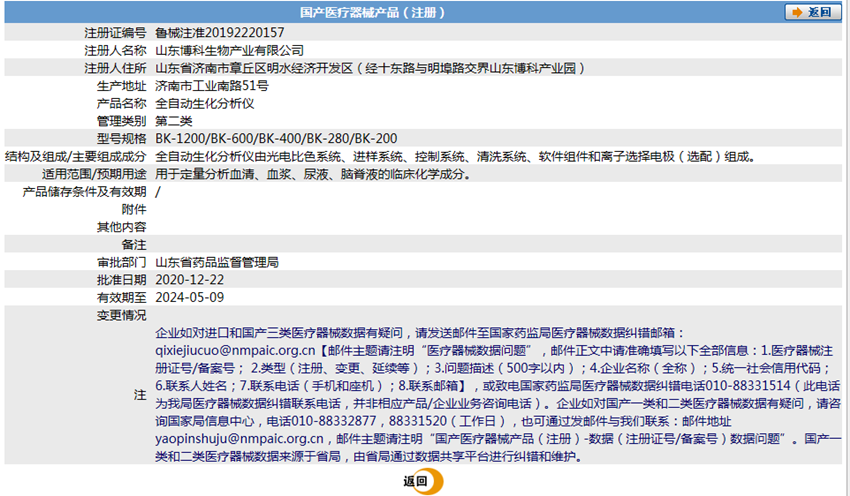Screen dimensions: 850x496
Task: Click the first notice line 企业如对进口和国产三类
Action: click(420, 333)
